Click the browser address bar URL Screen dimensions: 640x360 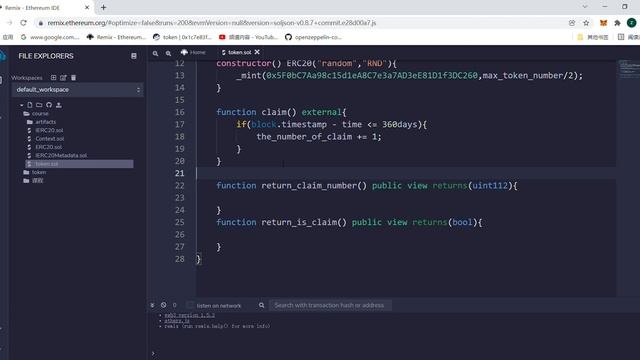click(x=211, y=23)
